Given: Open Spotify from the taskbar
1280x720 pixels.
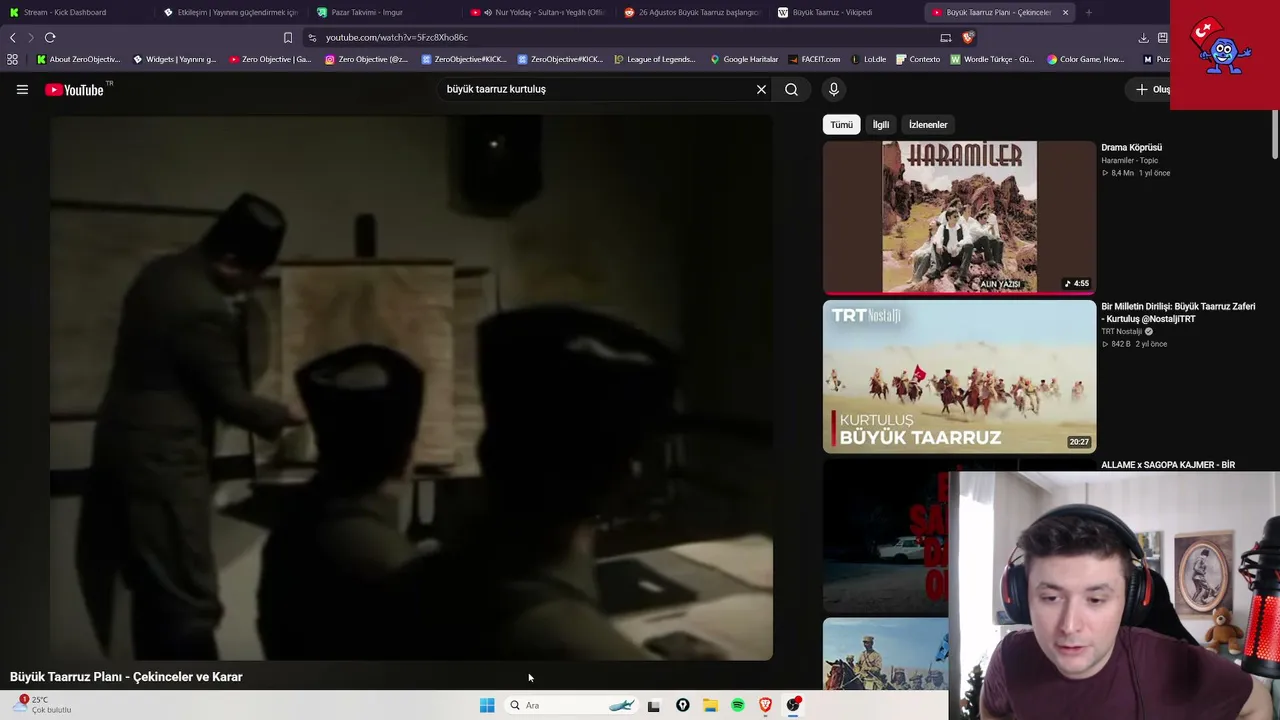Looking at the screenshot, I should point(738,705).
